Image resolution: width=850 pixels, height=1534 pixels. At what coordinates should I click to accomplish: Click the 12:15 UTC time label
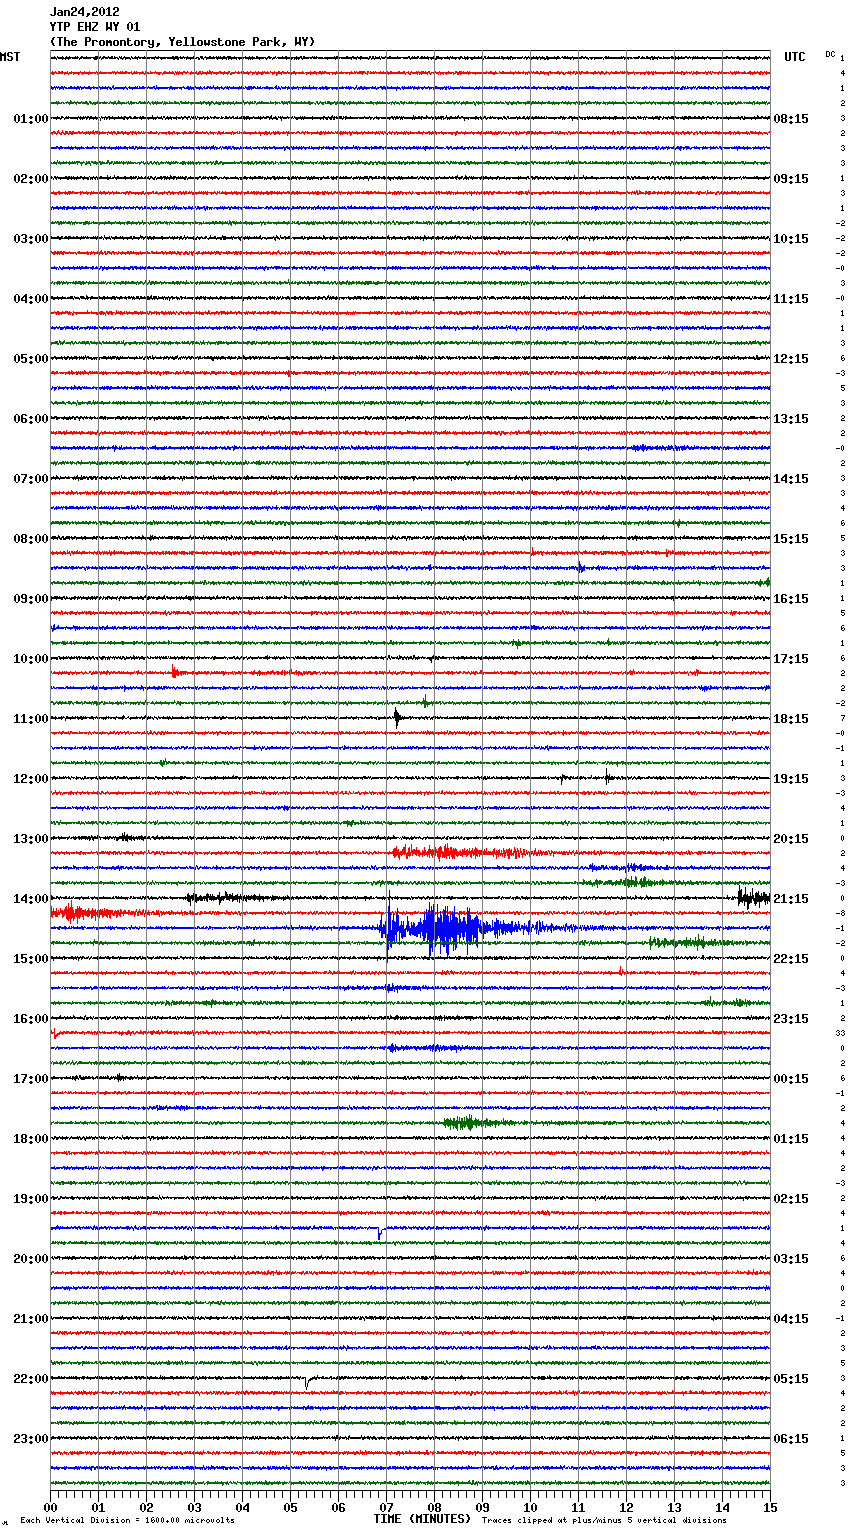(x=791, y=359)
